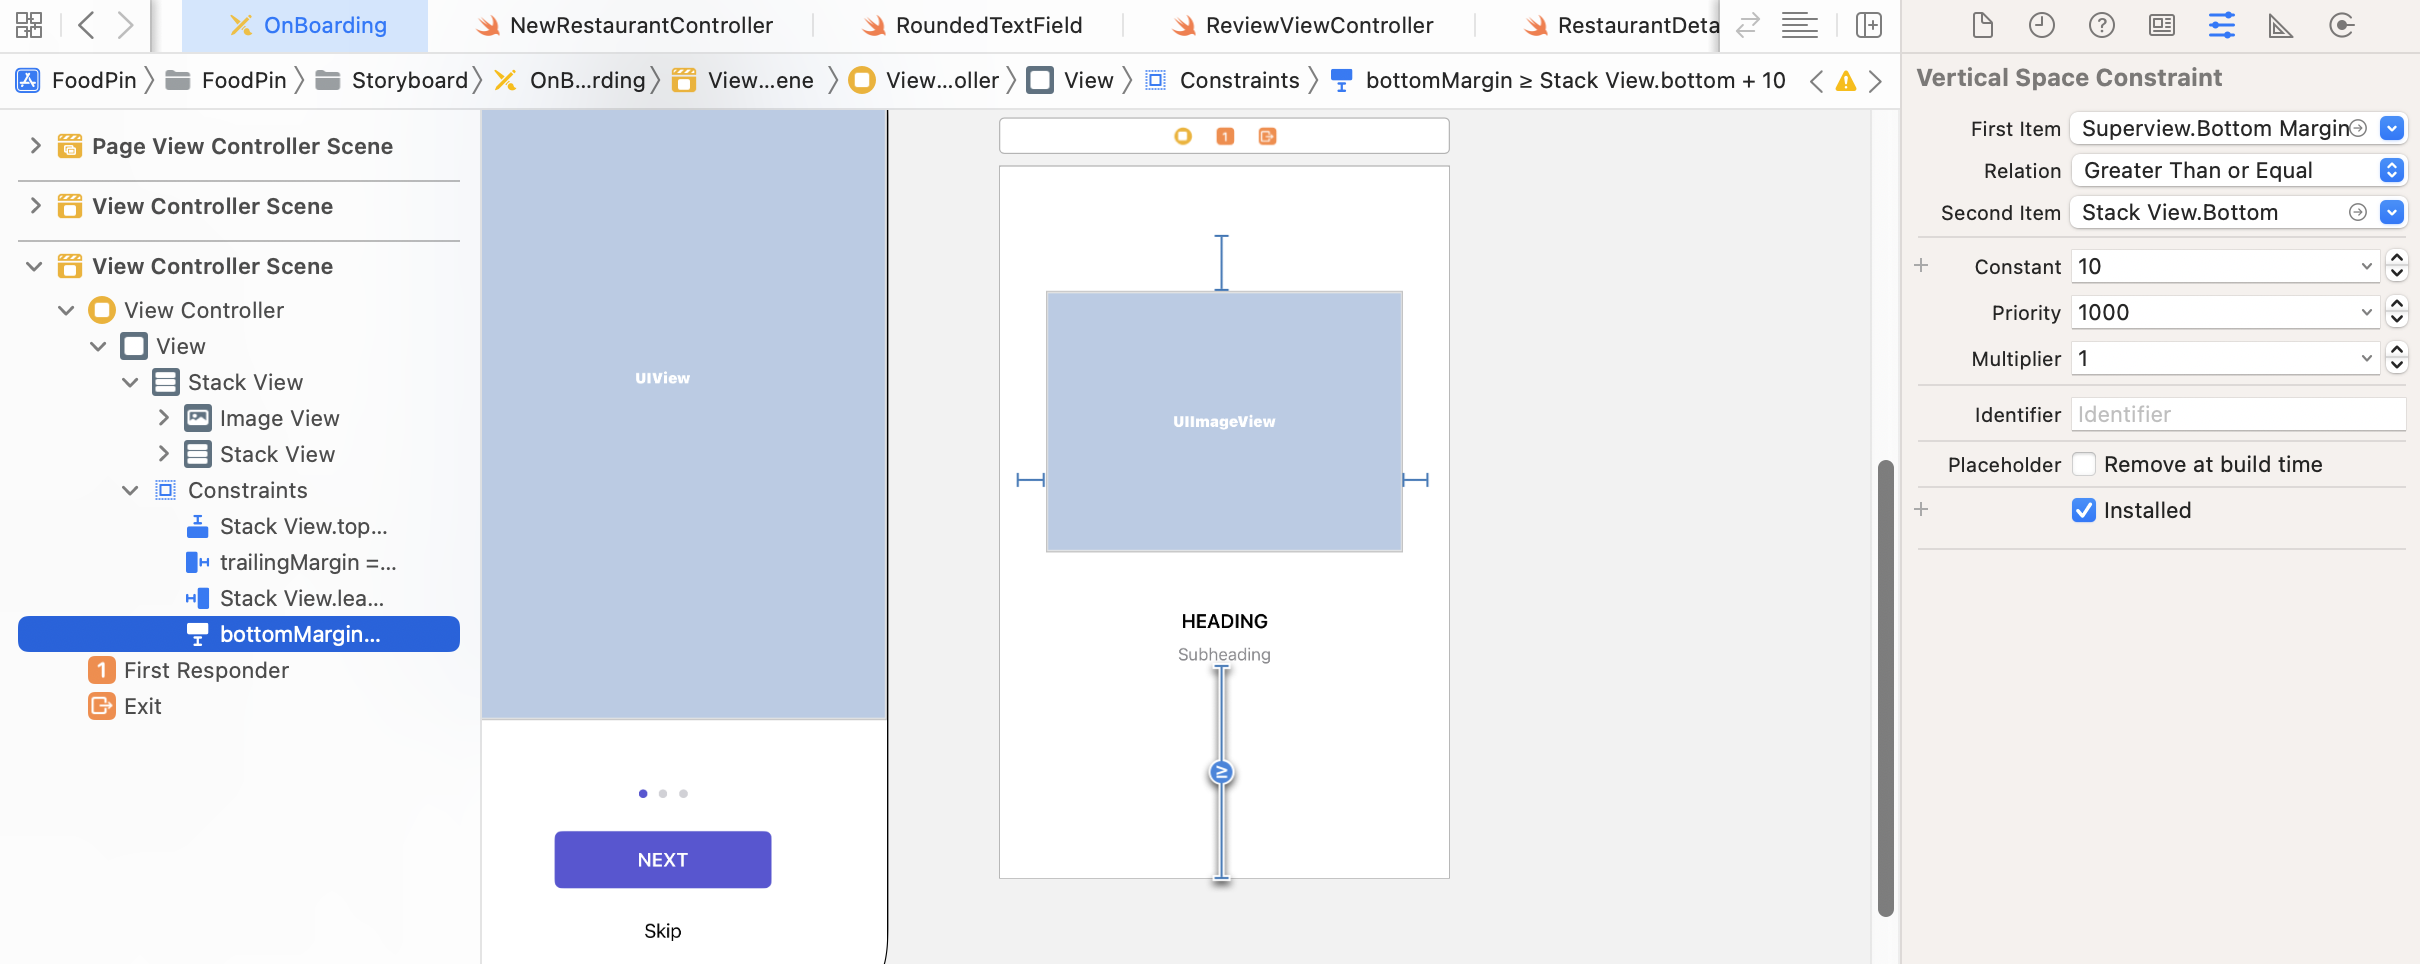
Task: Expand the Image View tree item
Action: (x=164, y=418)
